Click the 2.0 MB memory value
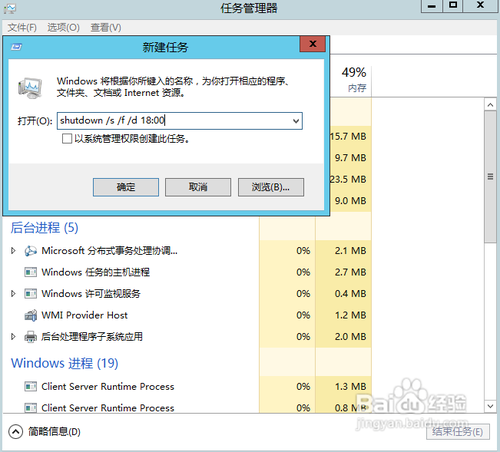This screenshot has width=500, height=452. [x=351, y=337]
